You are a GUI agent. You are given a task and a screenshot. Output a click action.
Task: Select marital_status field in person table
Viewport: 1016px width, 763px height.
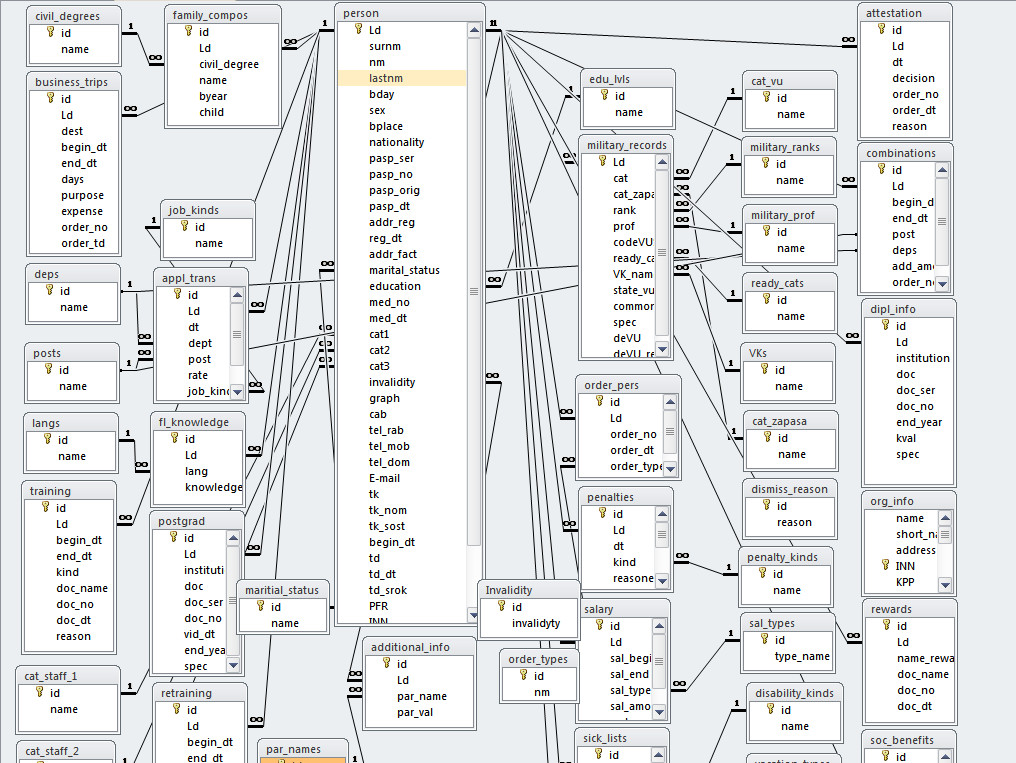(402, 271)
